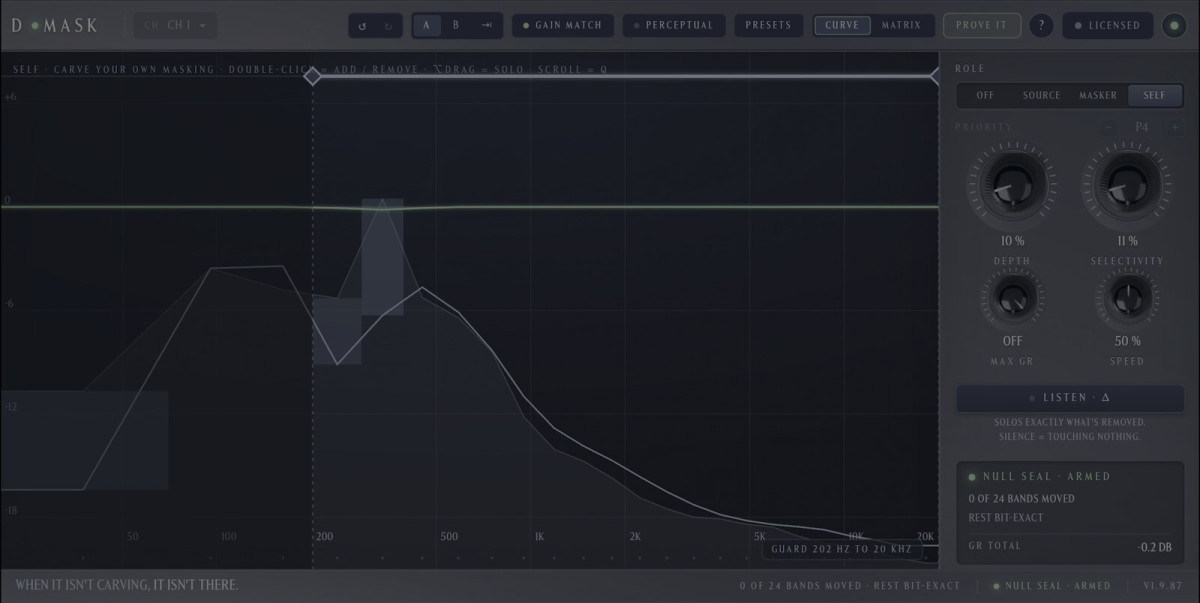Image resolution: width=1200 pixels, height=603 pixels.
Task: Click the Licensed status button
Action: (1107, 25)
